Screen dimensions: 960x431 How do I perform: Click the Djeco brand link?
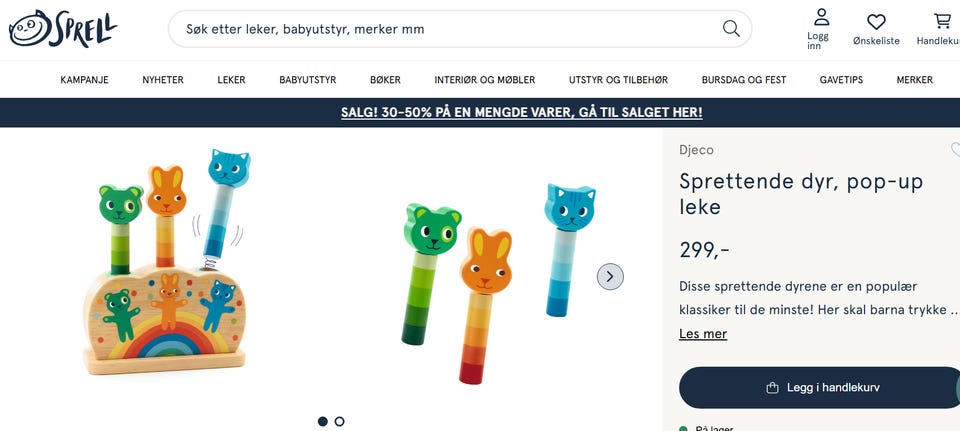click(696, 150)
